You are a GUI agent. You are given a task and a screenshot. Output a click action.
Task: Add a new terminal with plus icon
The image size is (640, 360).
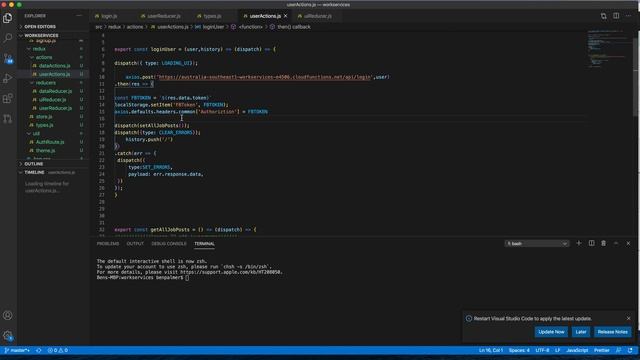(578, 243)
